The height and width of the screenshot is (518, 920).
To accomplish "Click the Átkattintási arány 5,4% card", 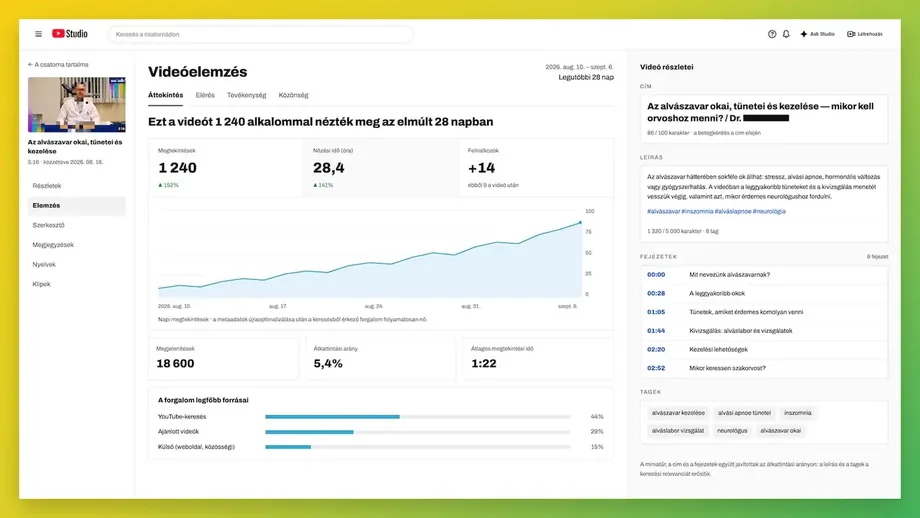I will point(381,358).
